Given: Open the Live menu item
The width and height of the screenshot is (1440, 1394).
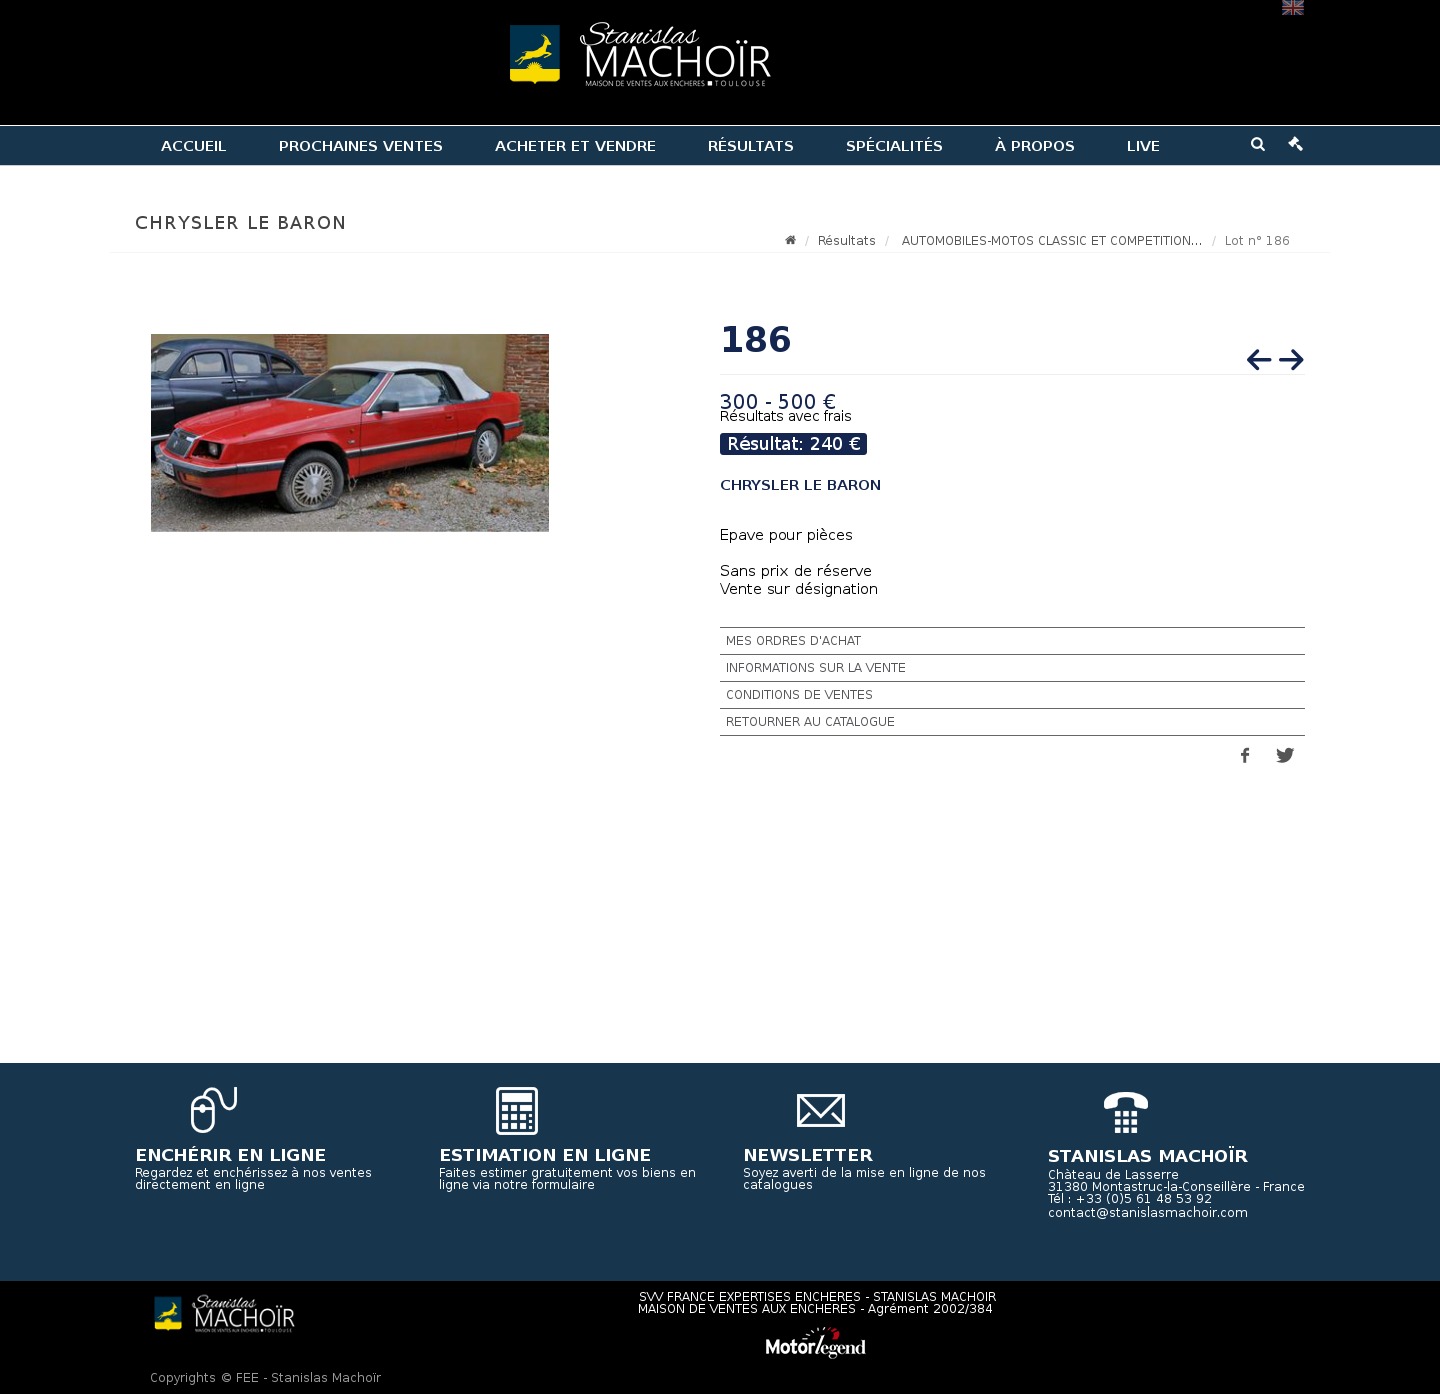Looking at the screenshot, I should point(1143,146).
